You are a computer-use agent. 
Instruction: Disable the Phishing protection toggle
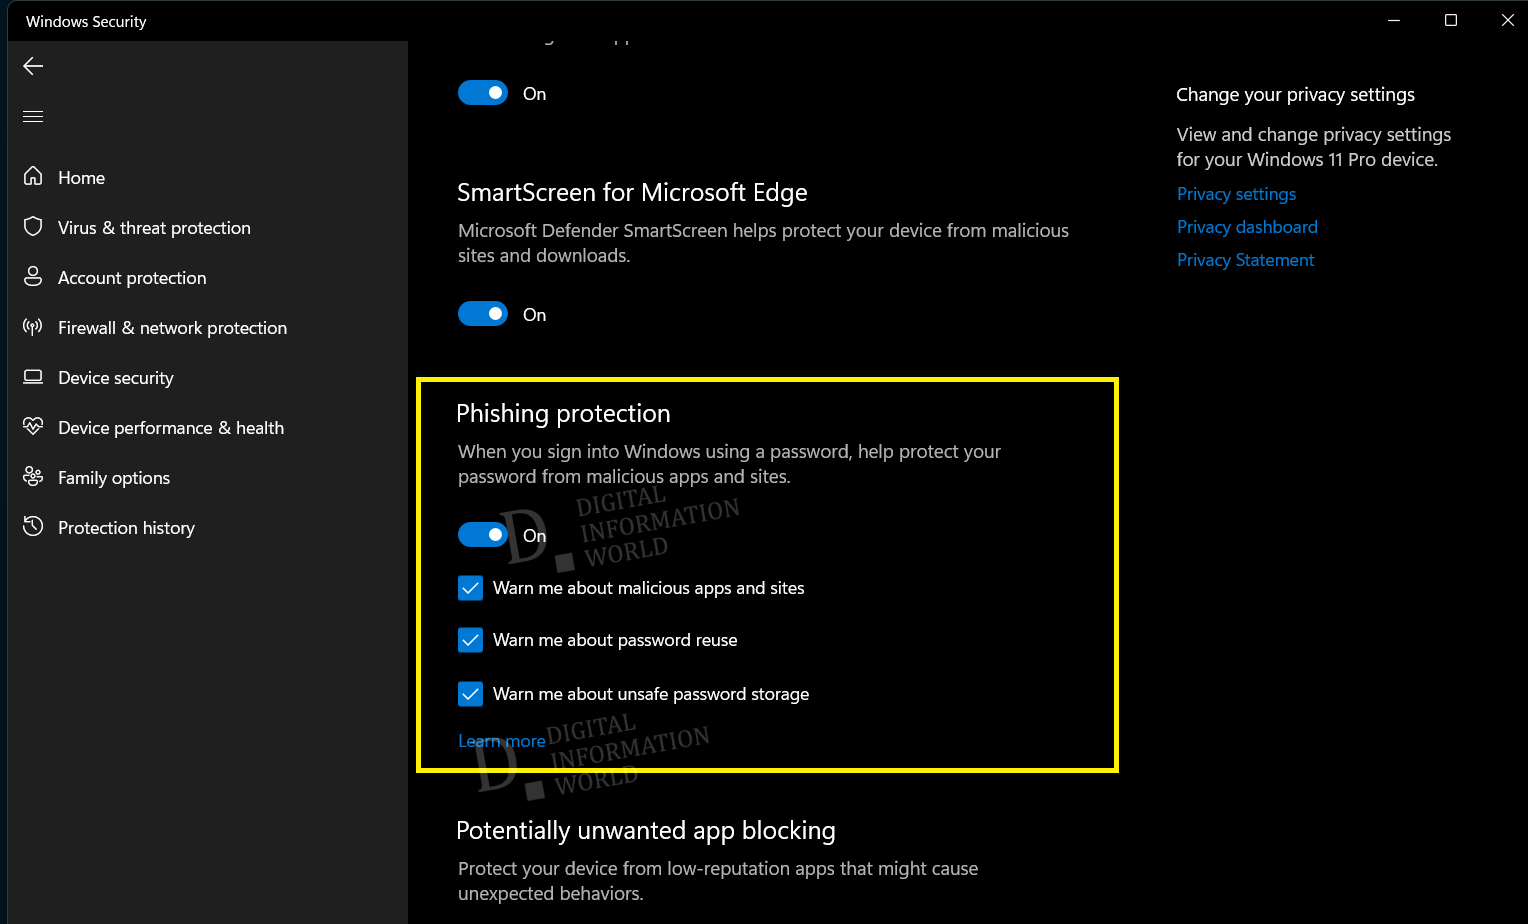click(x=483, y=535)
